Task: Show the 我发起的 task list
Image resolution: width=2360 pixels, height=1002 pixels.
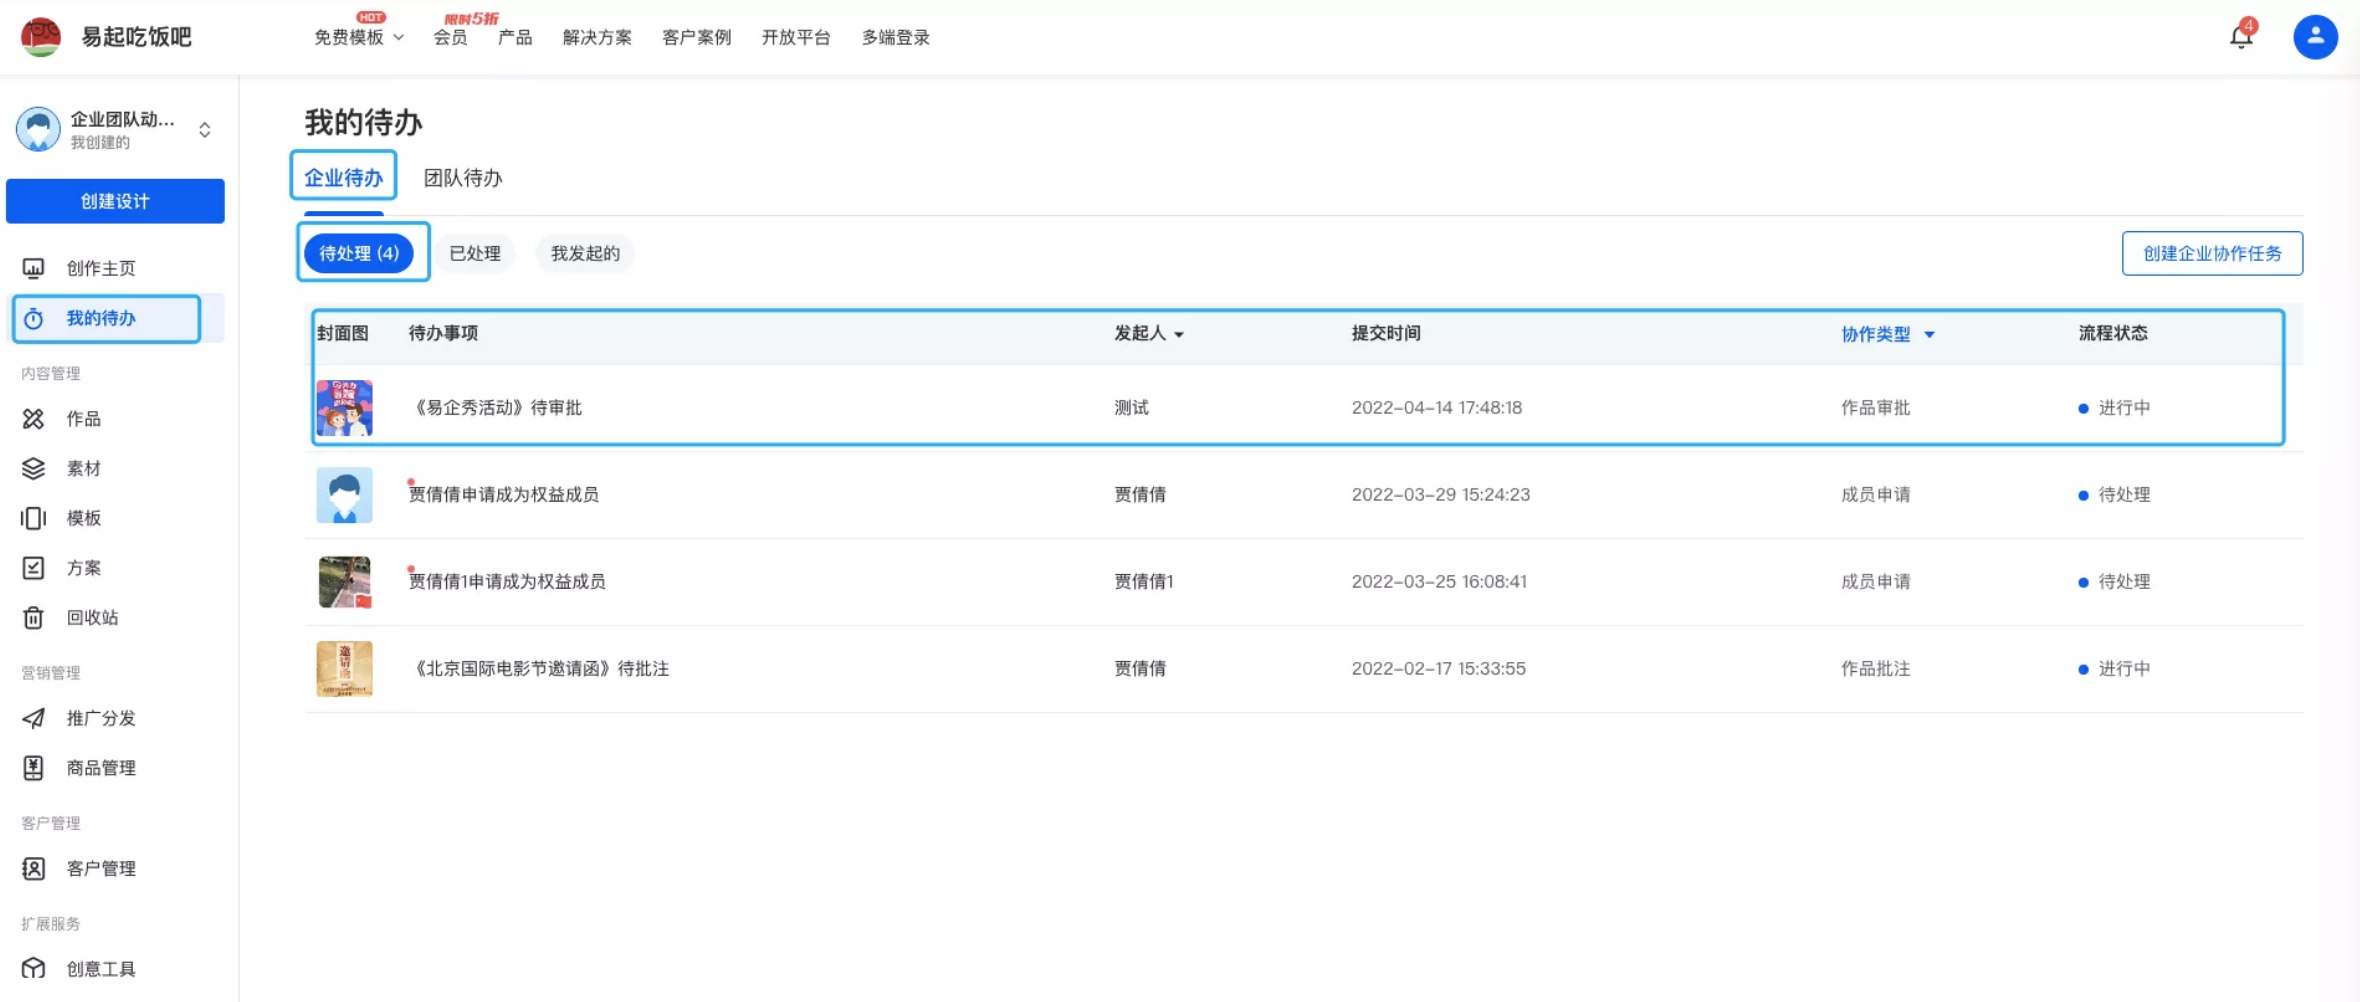Action: (585, 253)
